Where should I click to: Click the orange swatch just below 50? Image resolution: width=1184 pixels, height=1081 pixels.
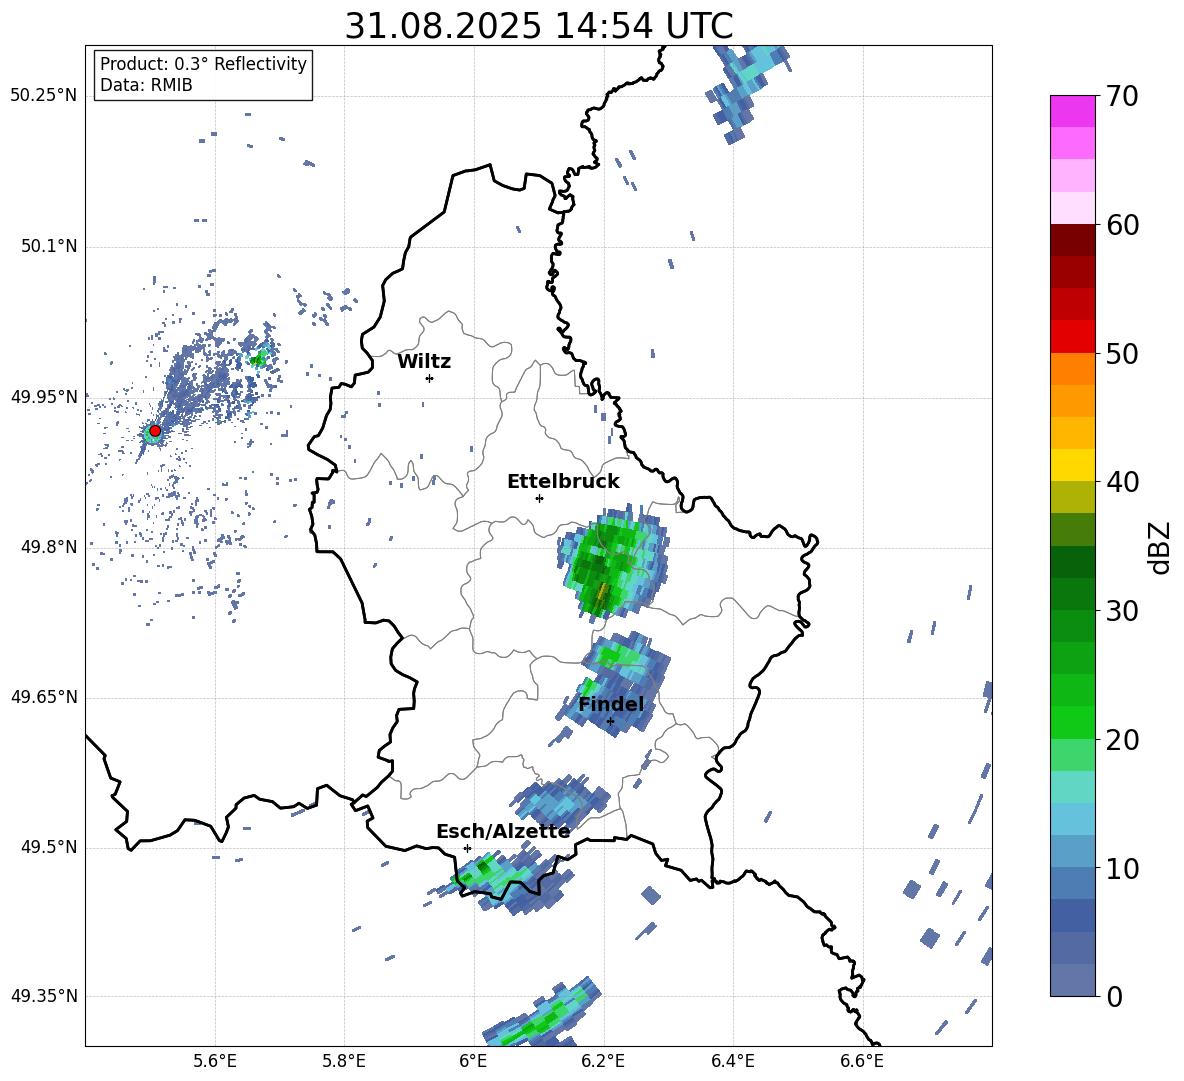click(1072, 368)
